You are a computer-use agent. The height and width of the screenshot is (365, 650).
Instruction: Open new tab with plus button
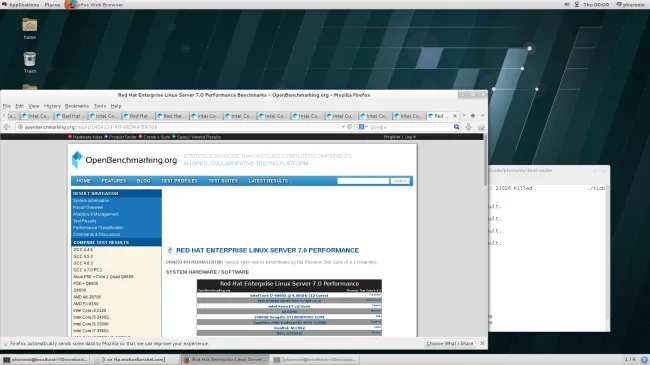pos(473,116)
